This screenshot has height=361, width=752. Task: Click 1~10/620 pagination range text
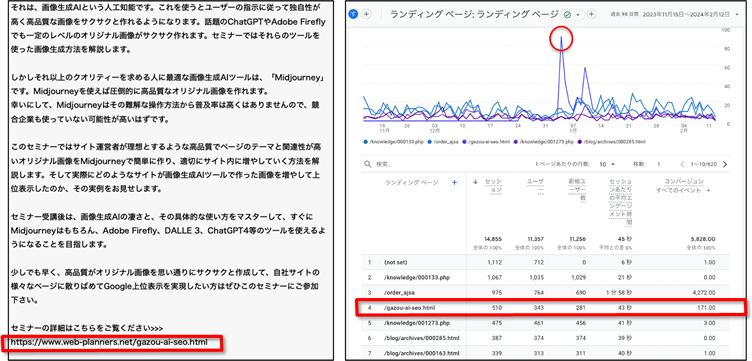(x=704, y=164)
